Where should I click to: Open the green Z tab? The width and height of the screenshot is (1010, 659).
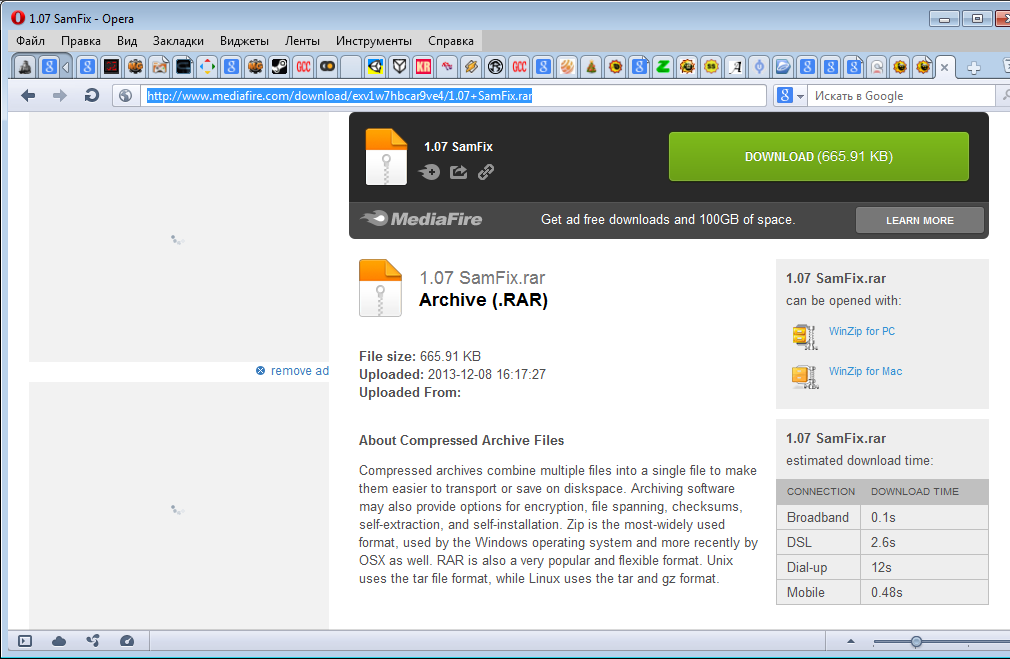pos(663,66)
